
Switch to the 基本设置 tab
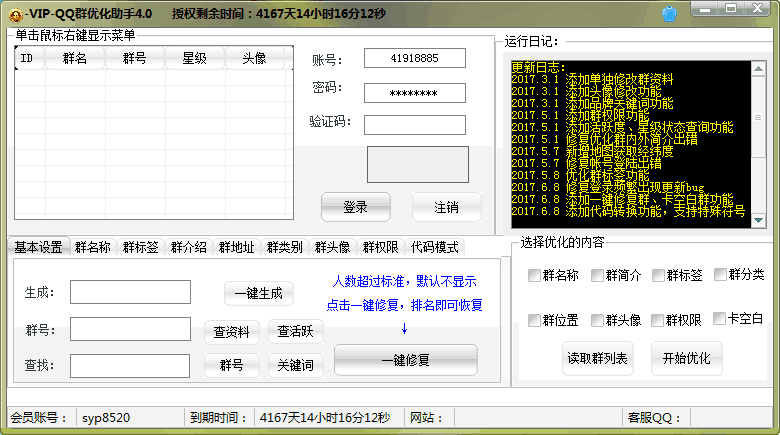[38, 247]
